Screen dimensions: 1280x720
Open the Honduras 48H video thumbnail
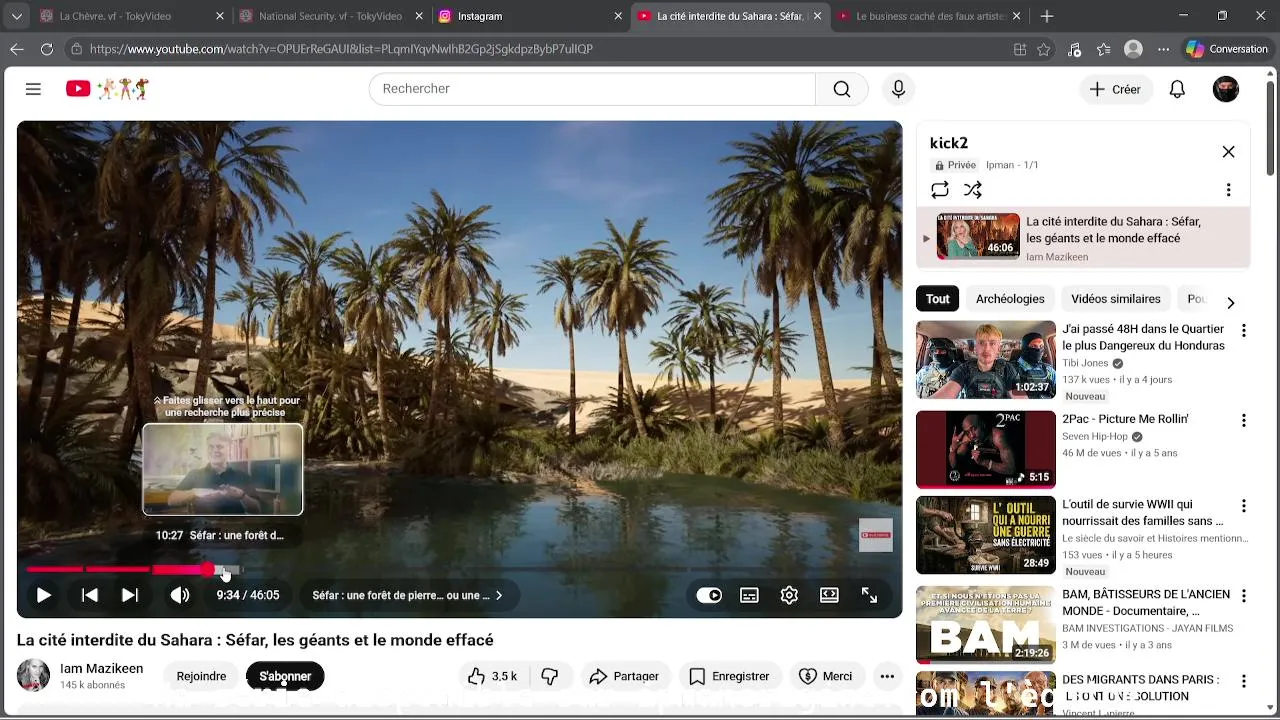click(x=986, y=360)
